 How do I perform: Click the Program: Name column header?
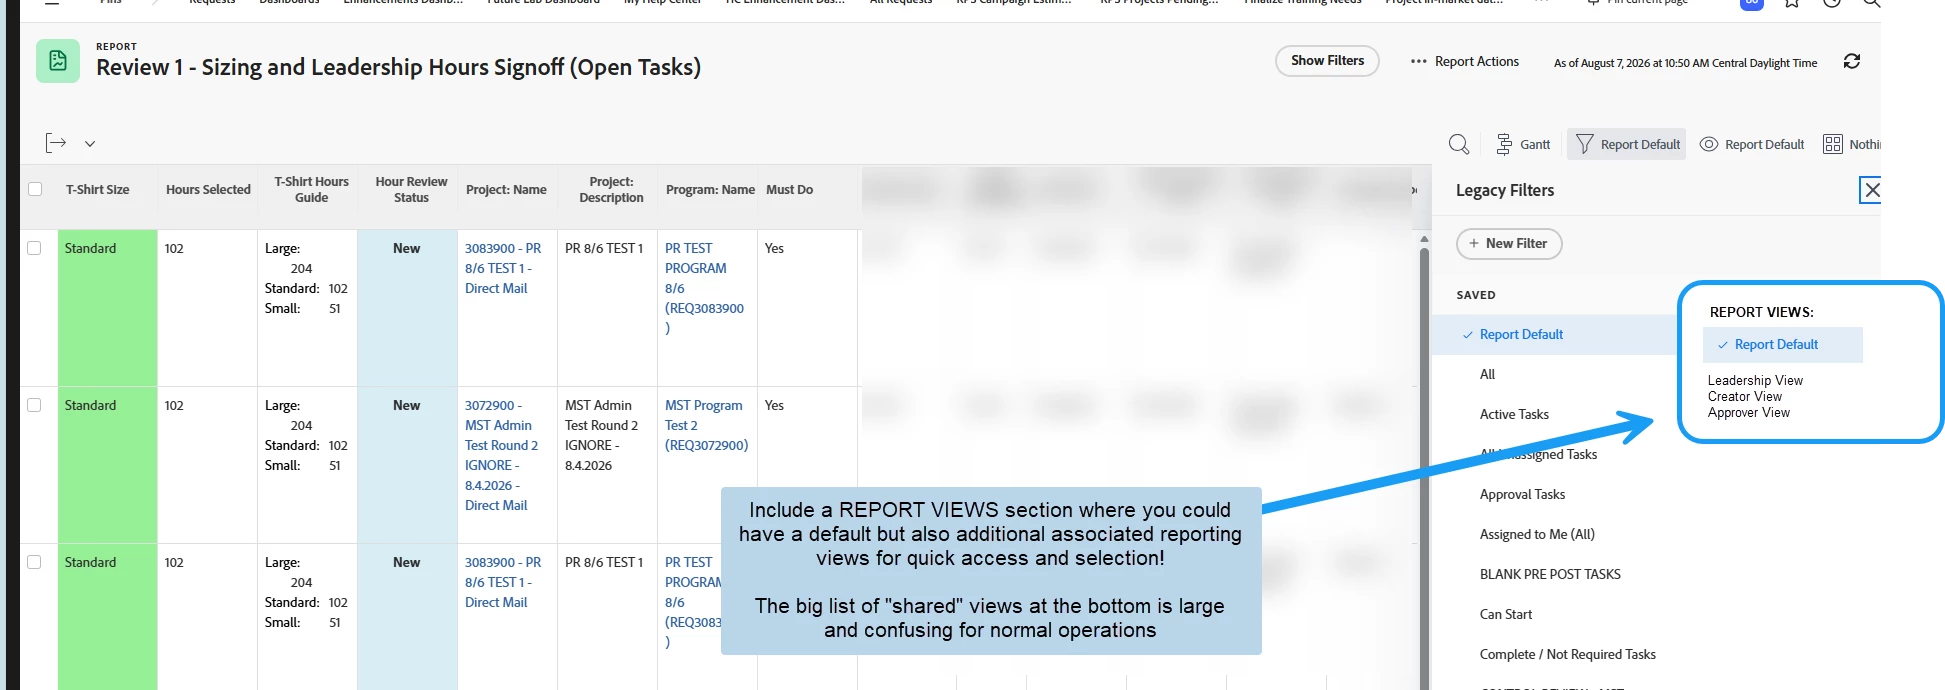710,189
